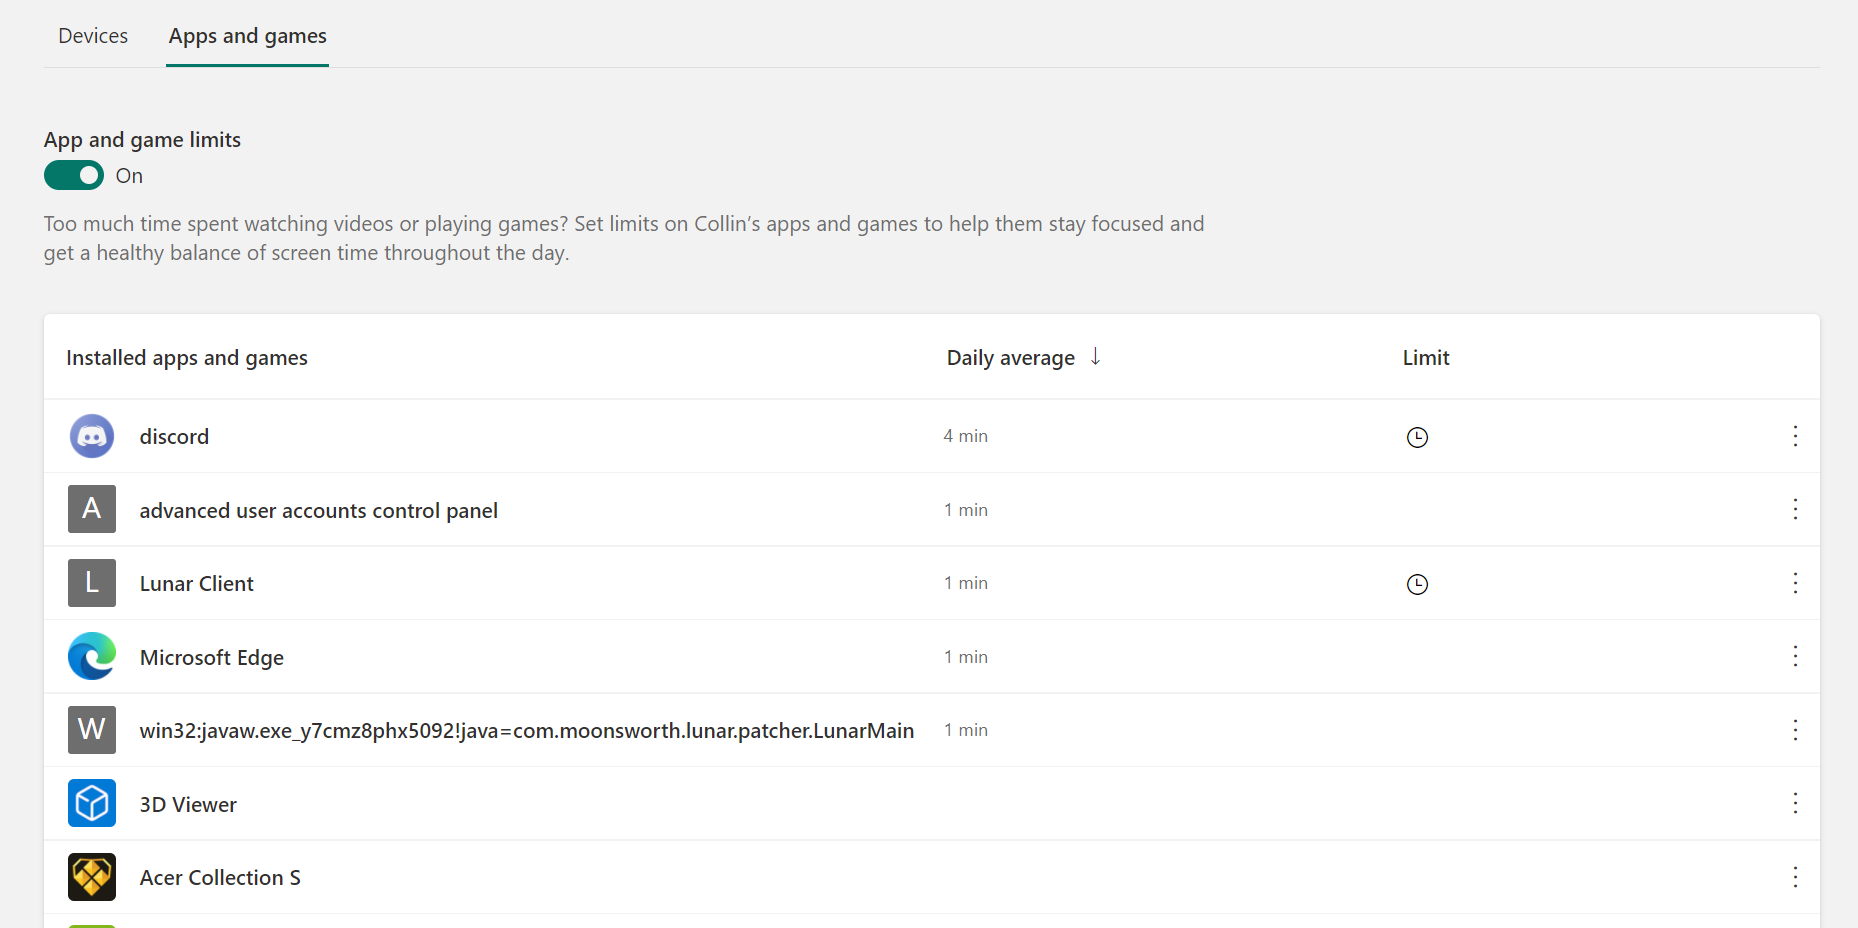Click the discord app icon
Image resolution: width=1858 pixels, height=928 pixels.
point(92,436)
